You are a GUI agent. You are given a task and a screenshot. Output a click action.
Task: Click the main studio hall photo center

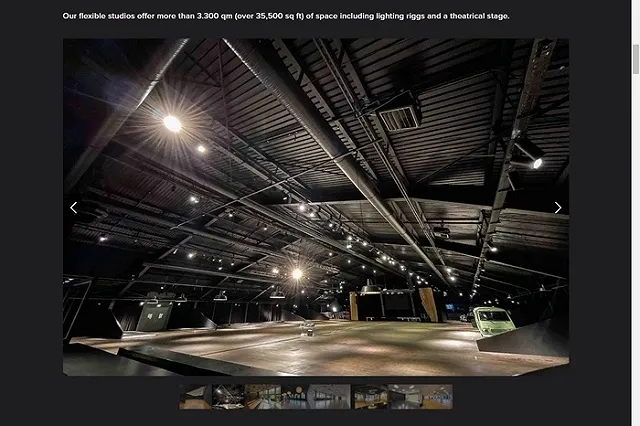[x=316, y=207]
